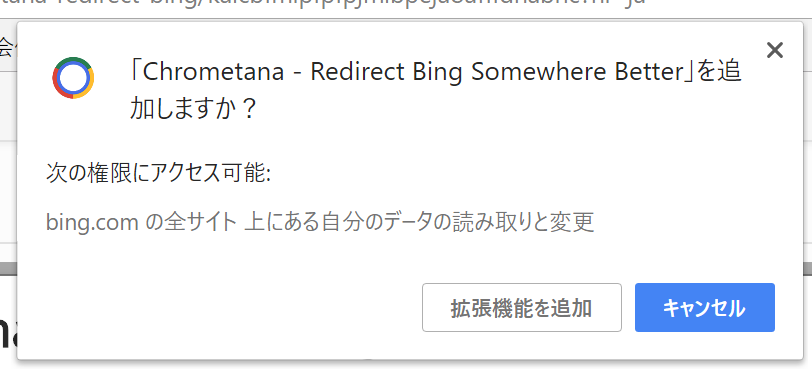Click bing.com in the permission description

click(x=92, y=223)
